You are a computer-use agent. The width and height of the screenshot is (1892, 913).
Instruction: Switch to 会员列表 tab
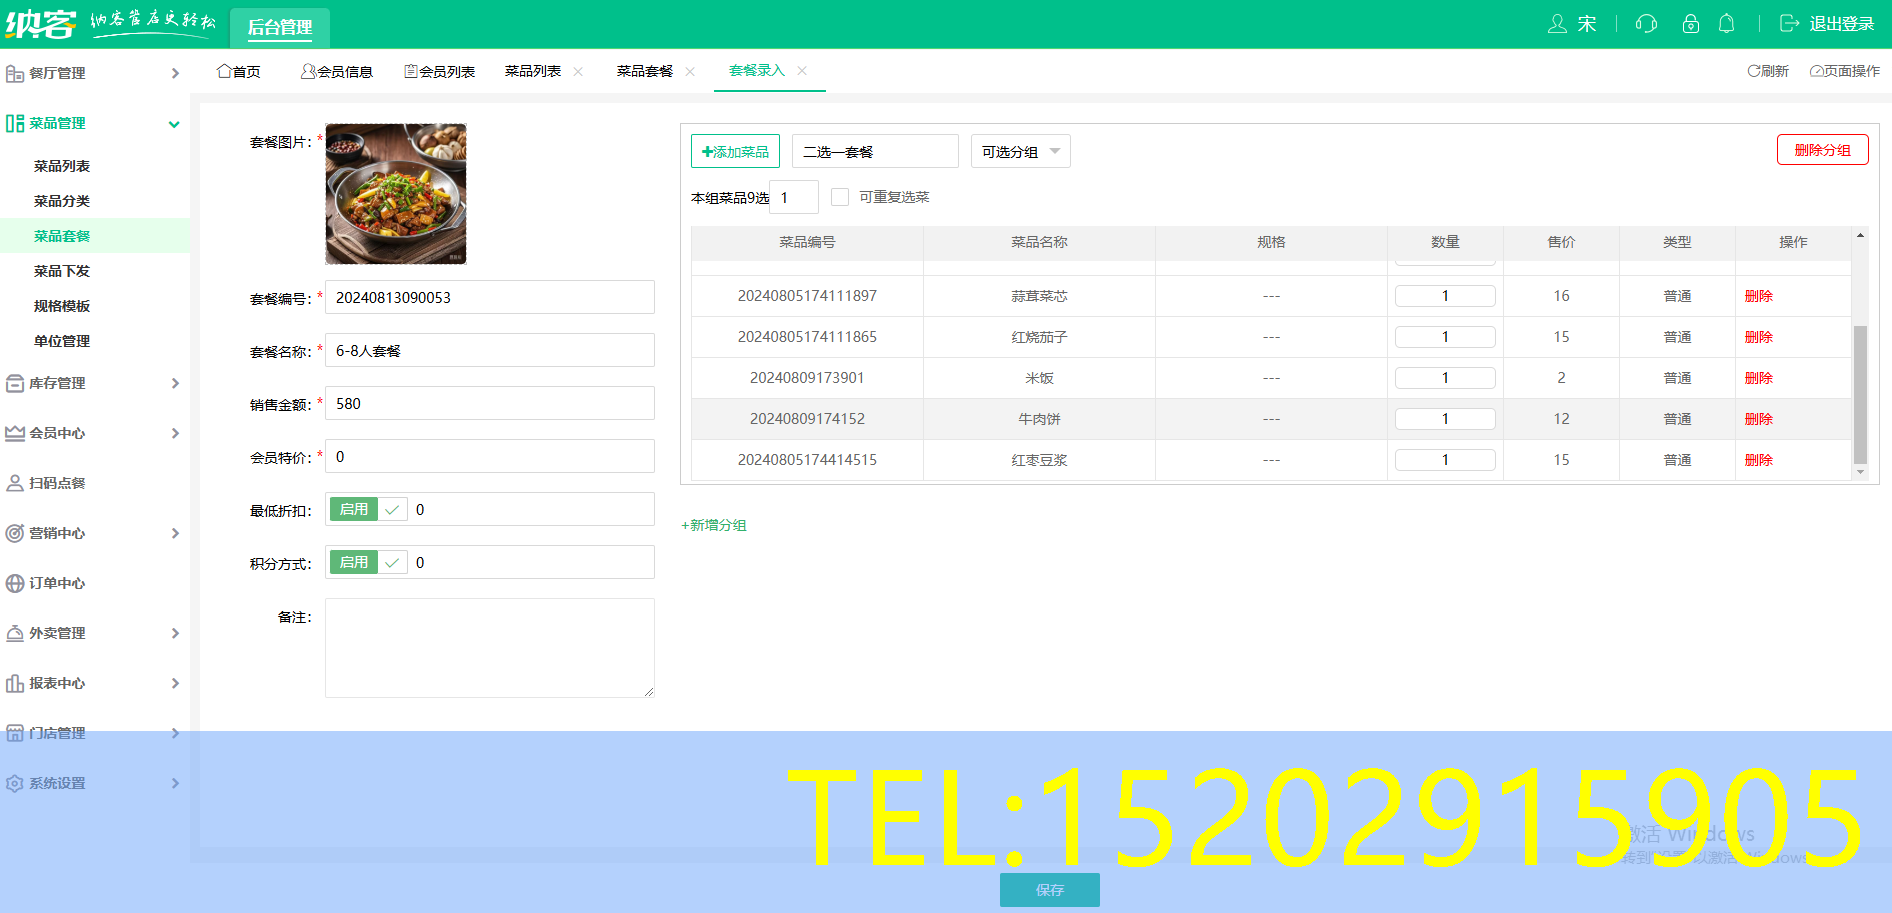coord(439,72)
